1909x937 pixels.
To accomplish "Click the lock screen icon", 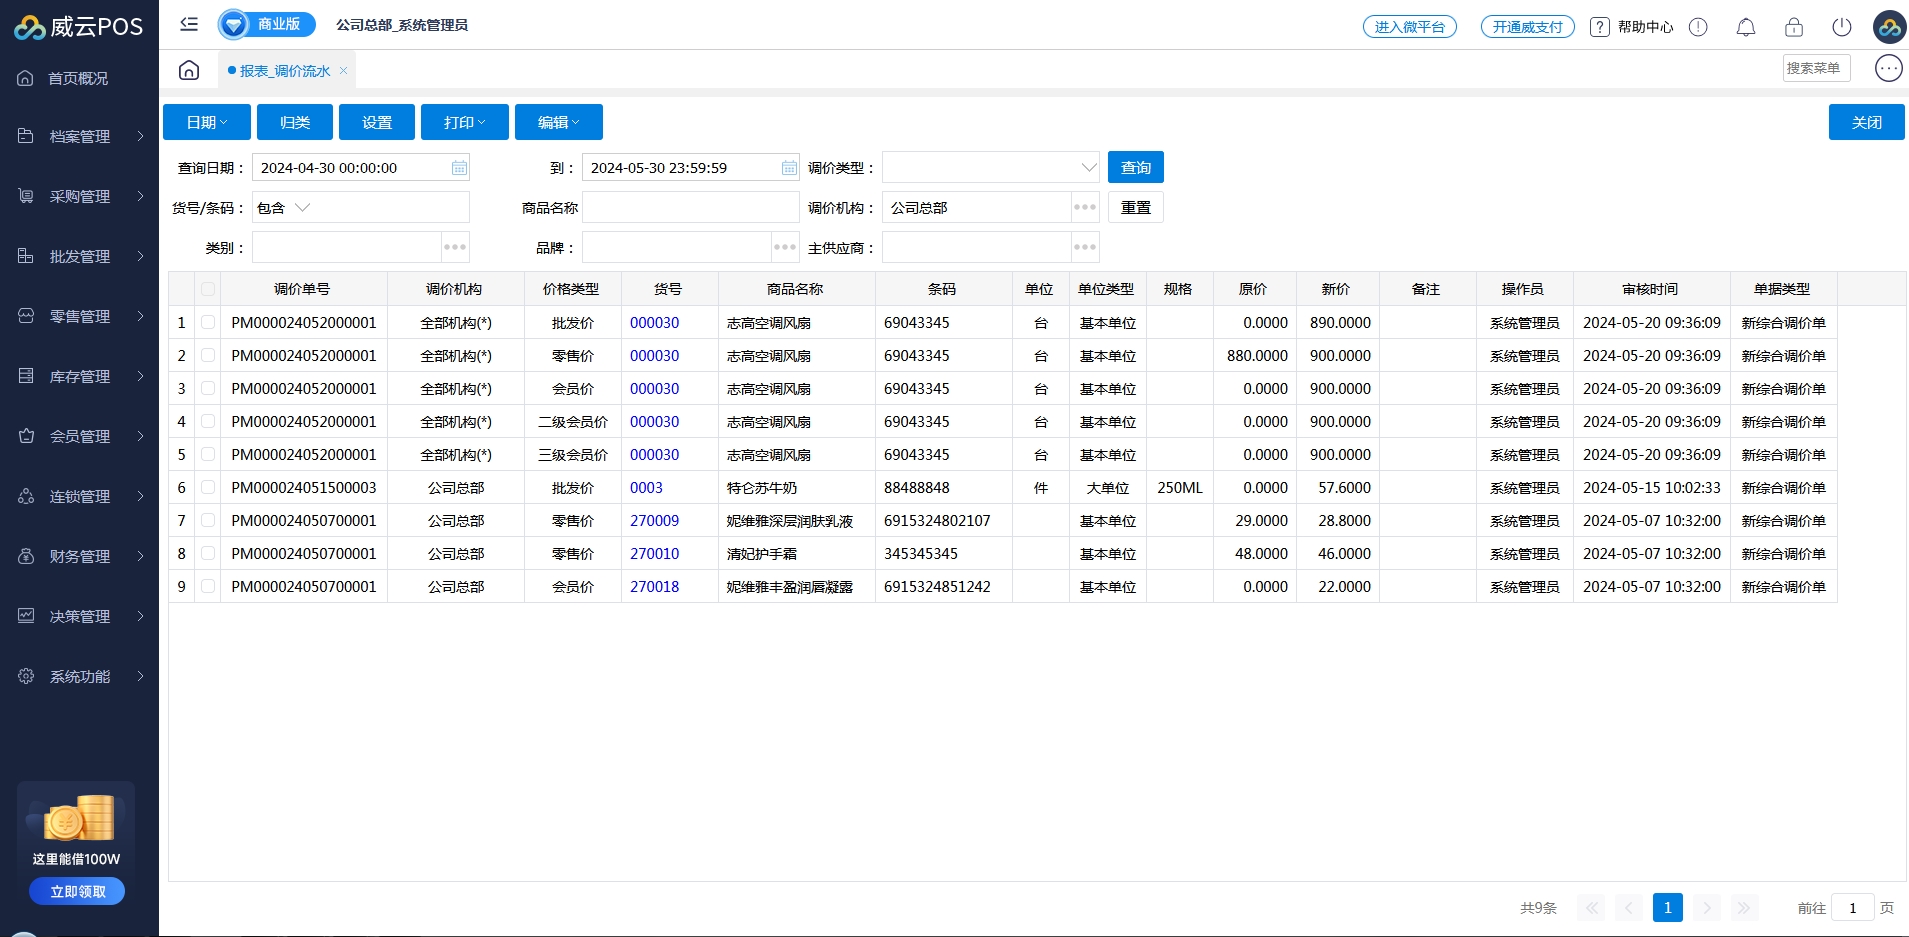I will pyautogui.click(x=1793, y=27).
